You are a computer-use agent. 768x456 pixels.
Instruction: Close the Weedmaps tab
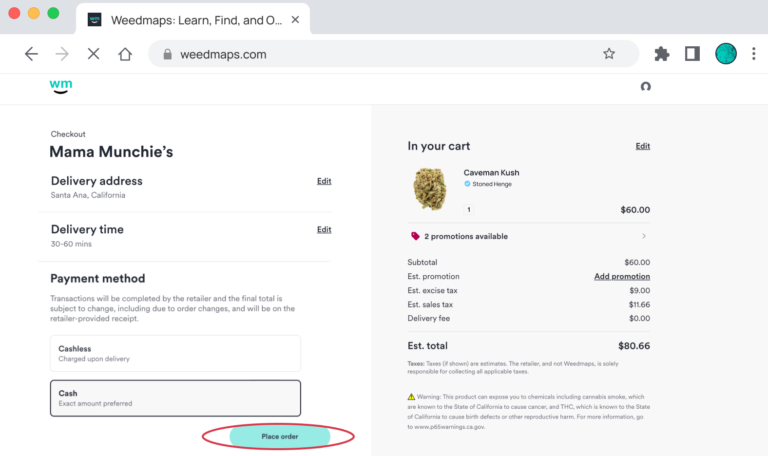coord(295,20)
